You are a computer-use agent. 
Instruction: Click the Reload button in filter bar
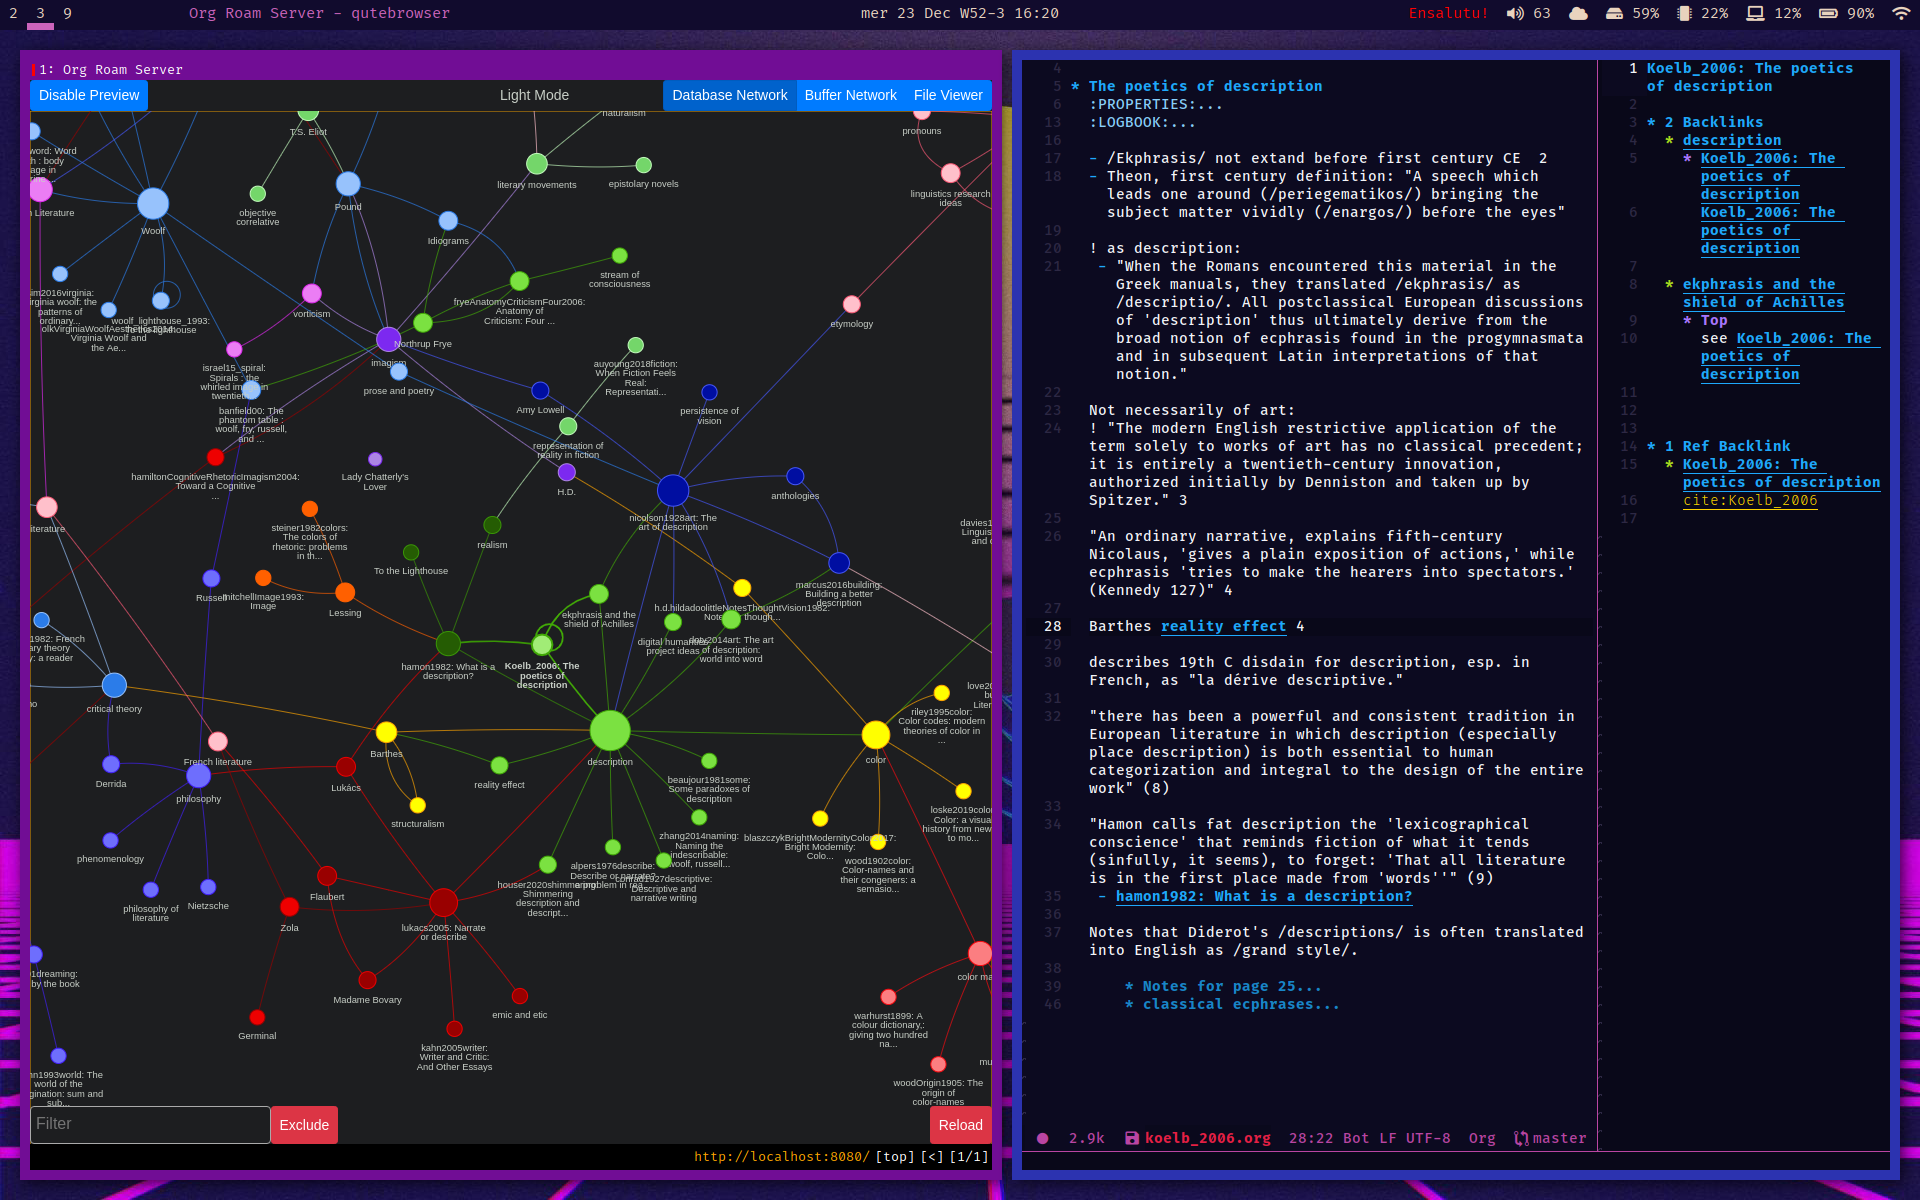coord(959,1125)
